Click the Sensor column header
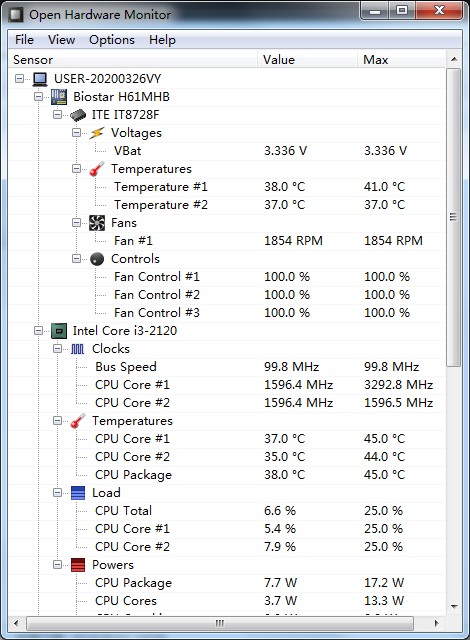The width and height of the screenshot is (470, 640). click(x=133, y=60)
